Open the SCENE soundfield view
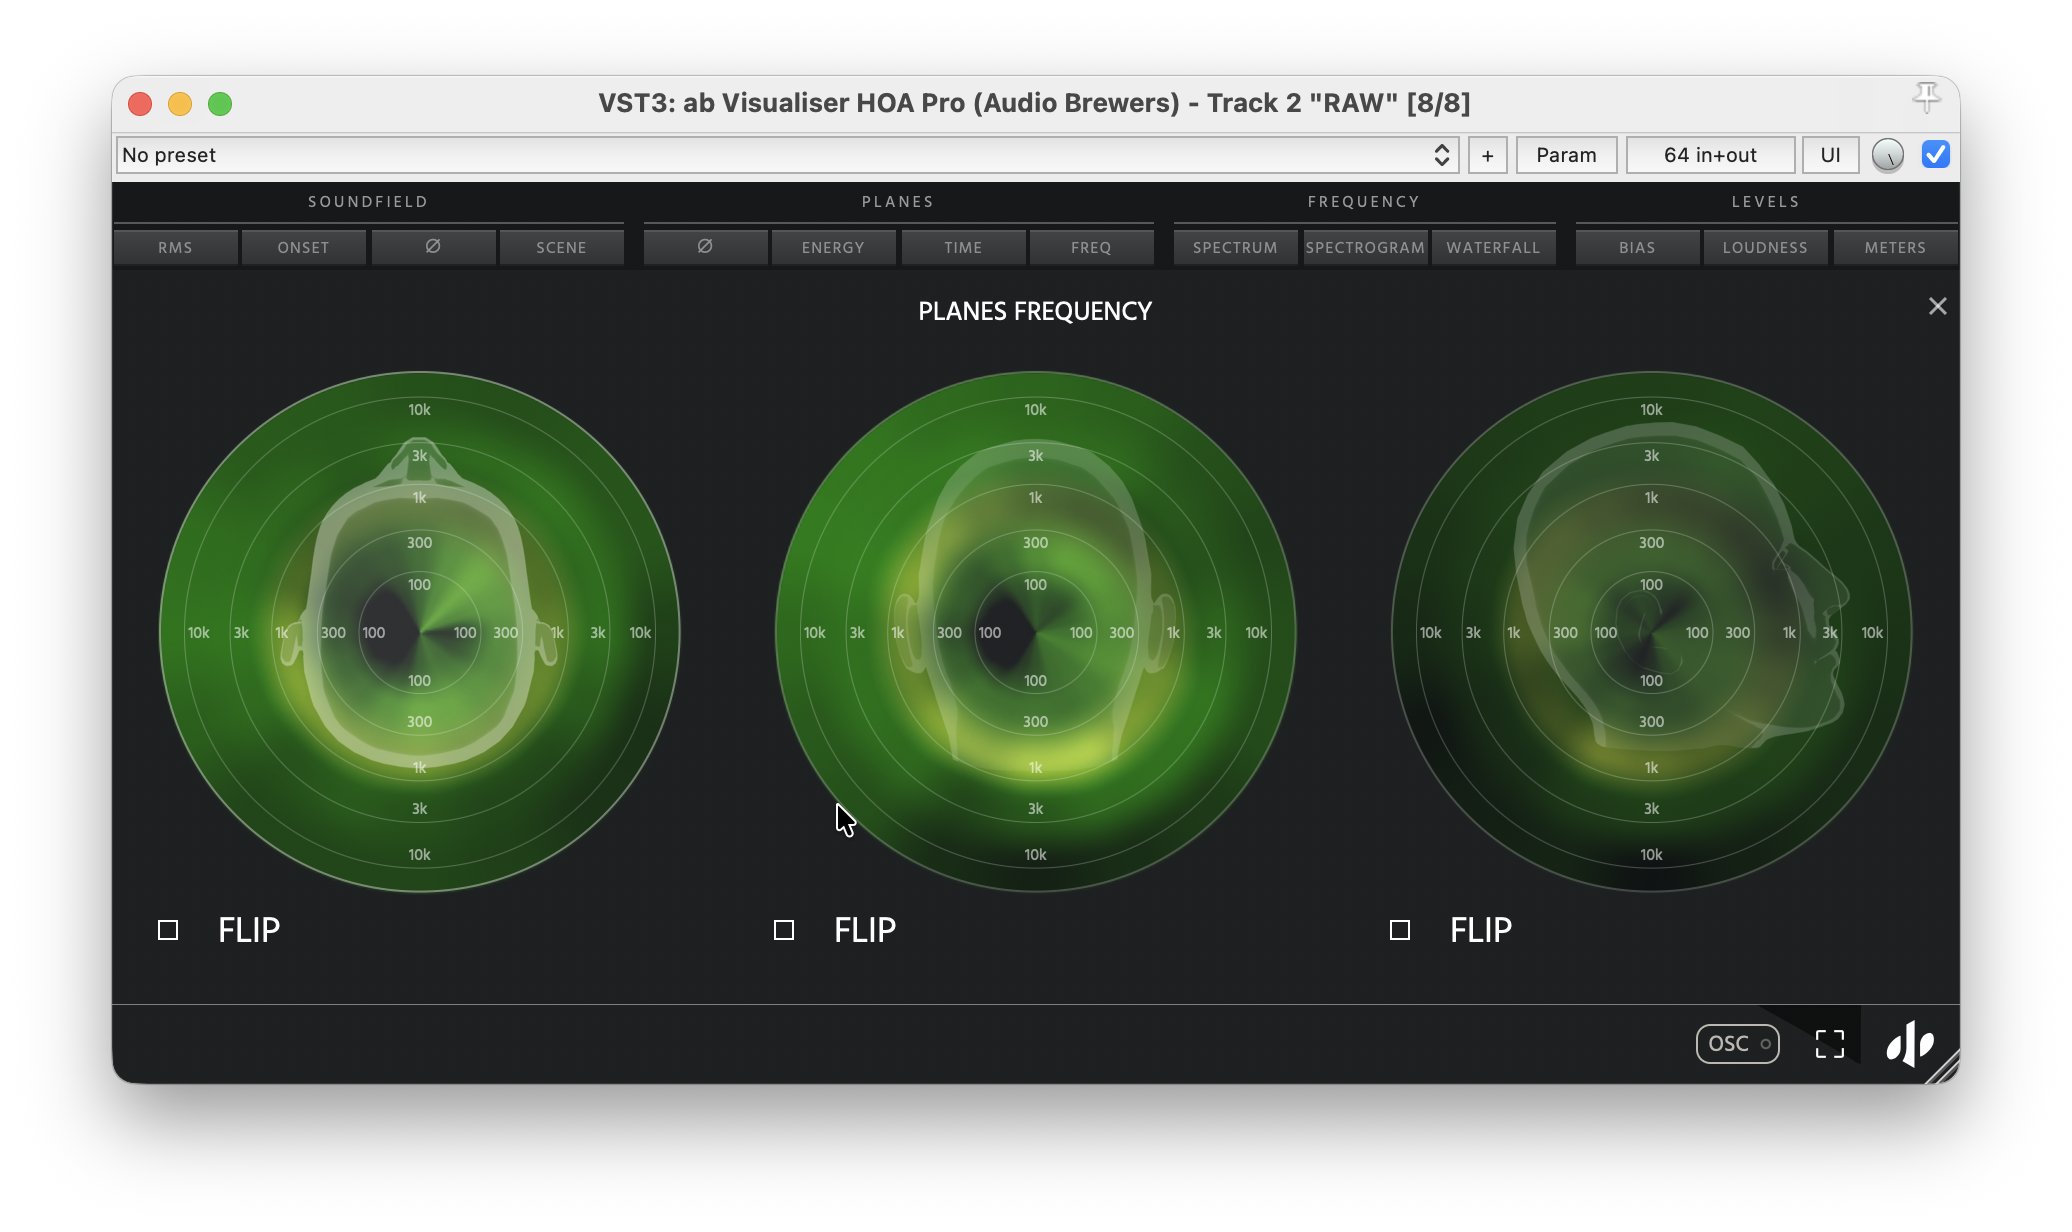The width and height of the screenshot is (2072, 1232). coord(561,247)
